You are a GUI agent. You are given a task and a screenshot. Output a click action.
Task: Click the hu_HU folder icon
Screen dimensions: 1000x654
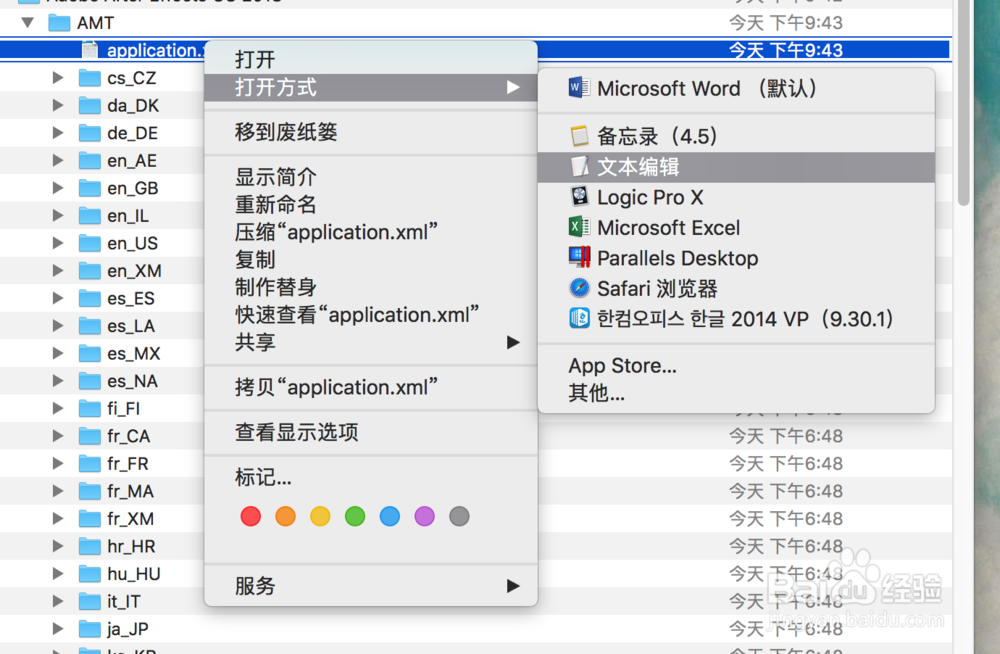(89, 574)
